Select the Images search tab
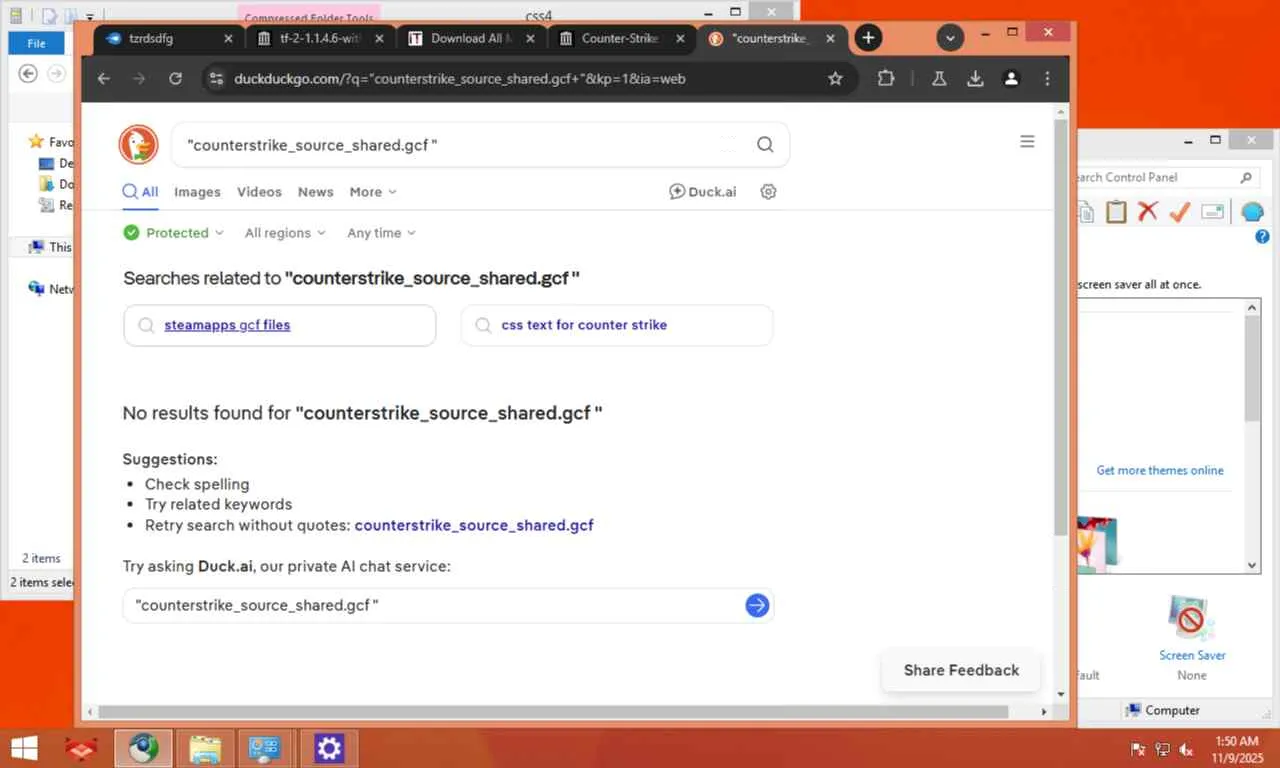 (x=197, y=192)
